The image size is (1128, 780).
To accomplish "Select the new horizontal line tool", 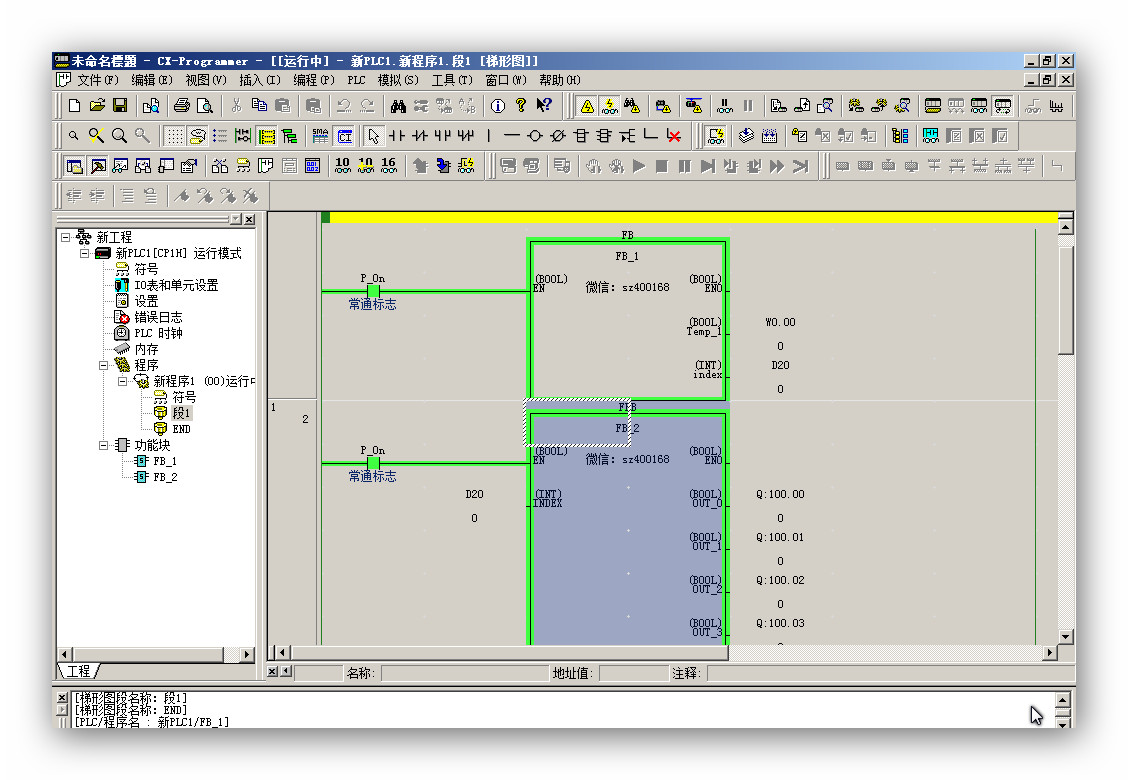I will coord(512,136).
